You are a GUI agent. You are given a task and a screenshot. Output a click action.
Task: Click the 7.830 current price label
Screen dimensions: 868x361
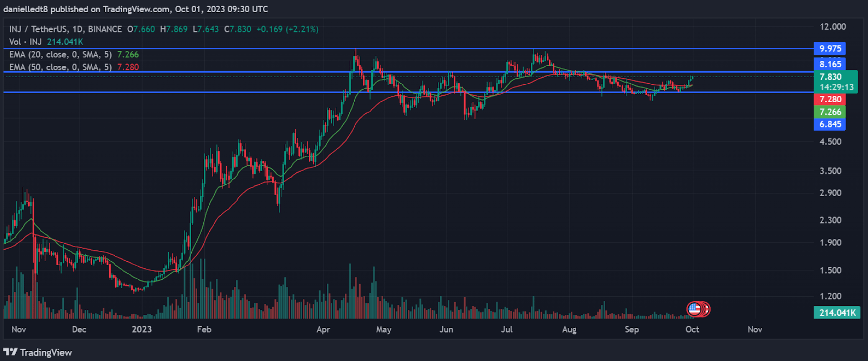830,77
